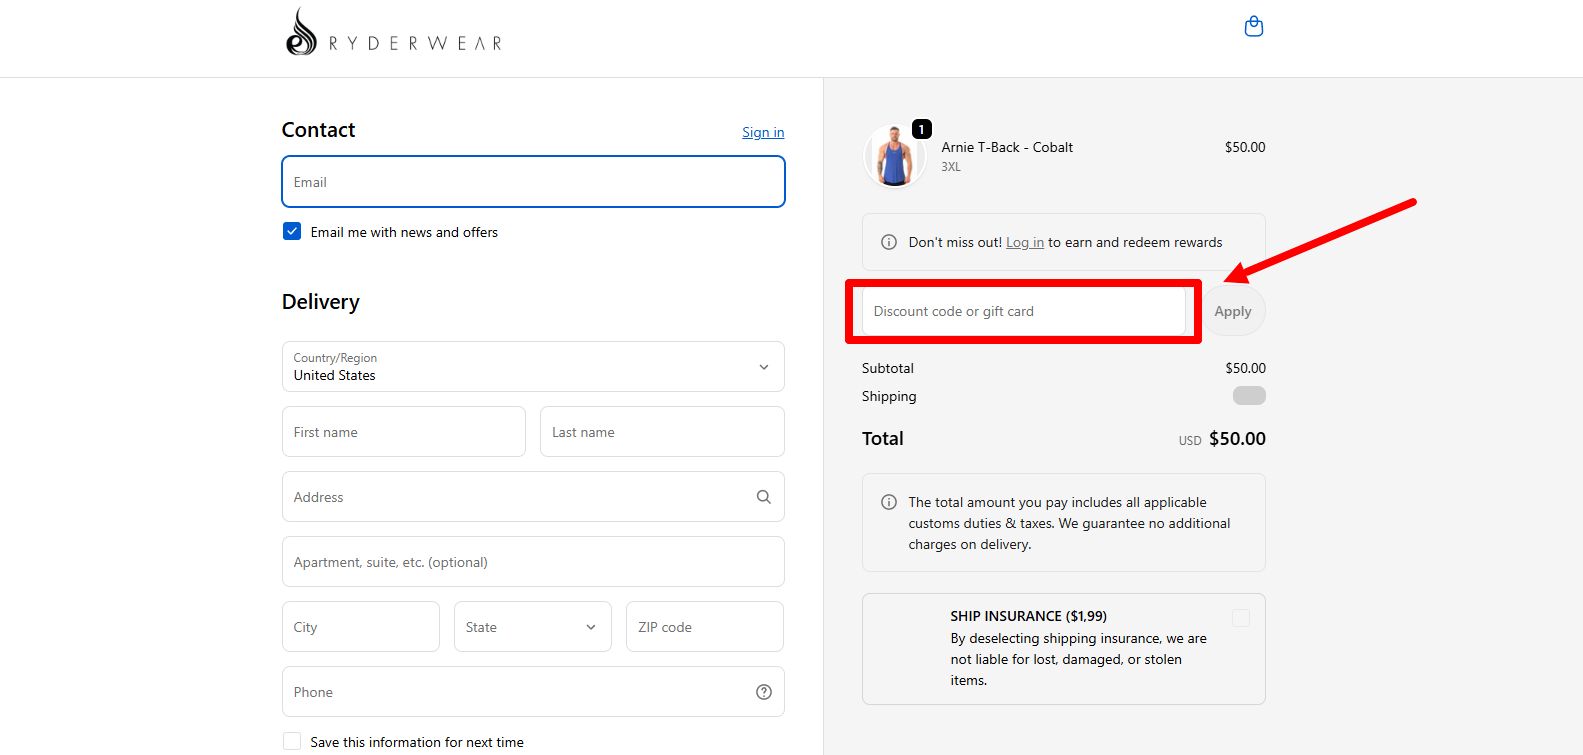
Task: Focus the Email input field
Action: coord(533,182)
